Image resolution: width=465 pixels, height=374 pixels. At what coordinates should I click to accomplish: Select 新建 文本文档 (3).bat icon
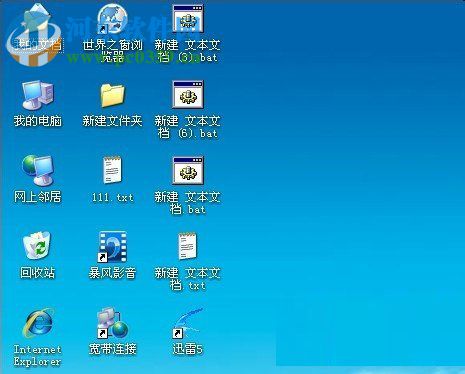[188, 19]
